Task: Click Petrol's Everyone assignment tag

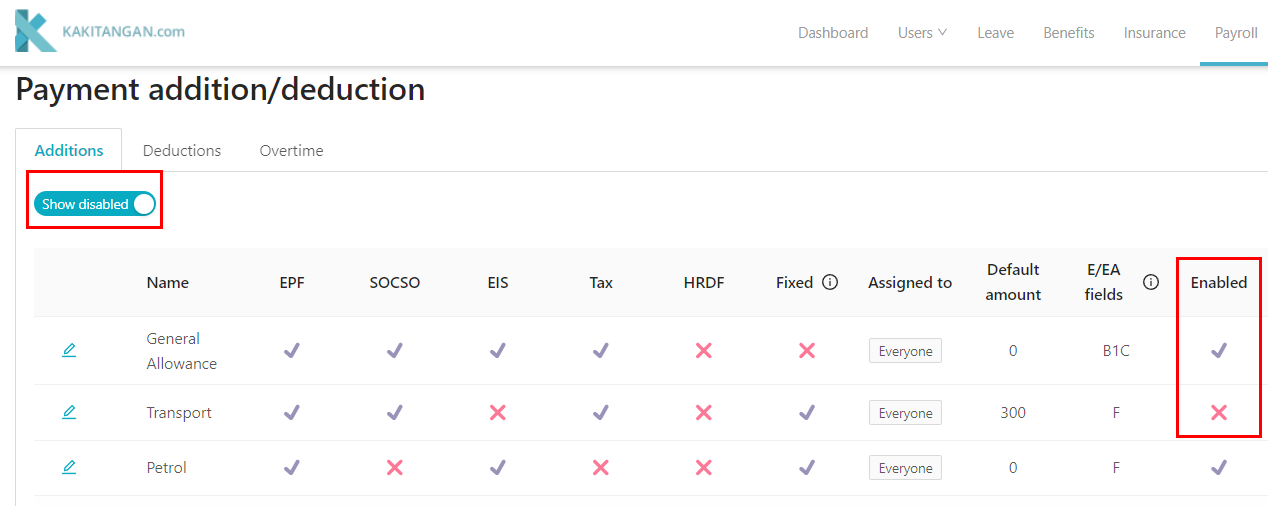Action: tap(905, 468)
